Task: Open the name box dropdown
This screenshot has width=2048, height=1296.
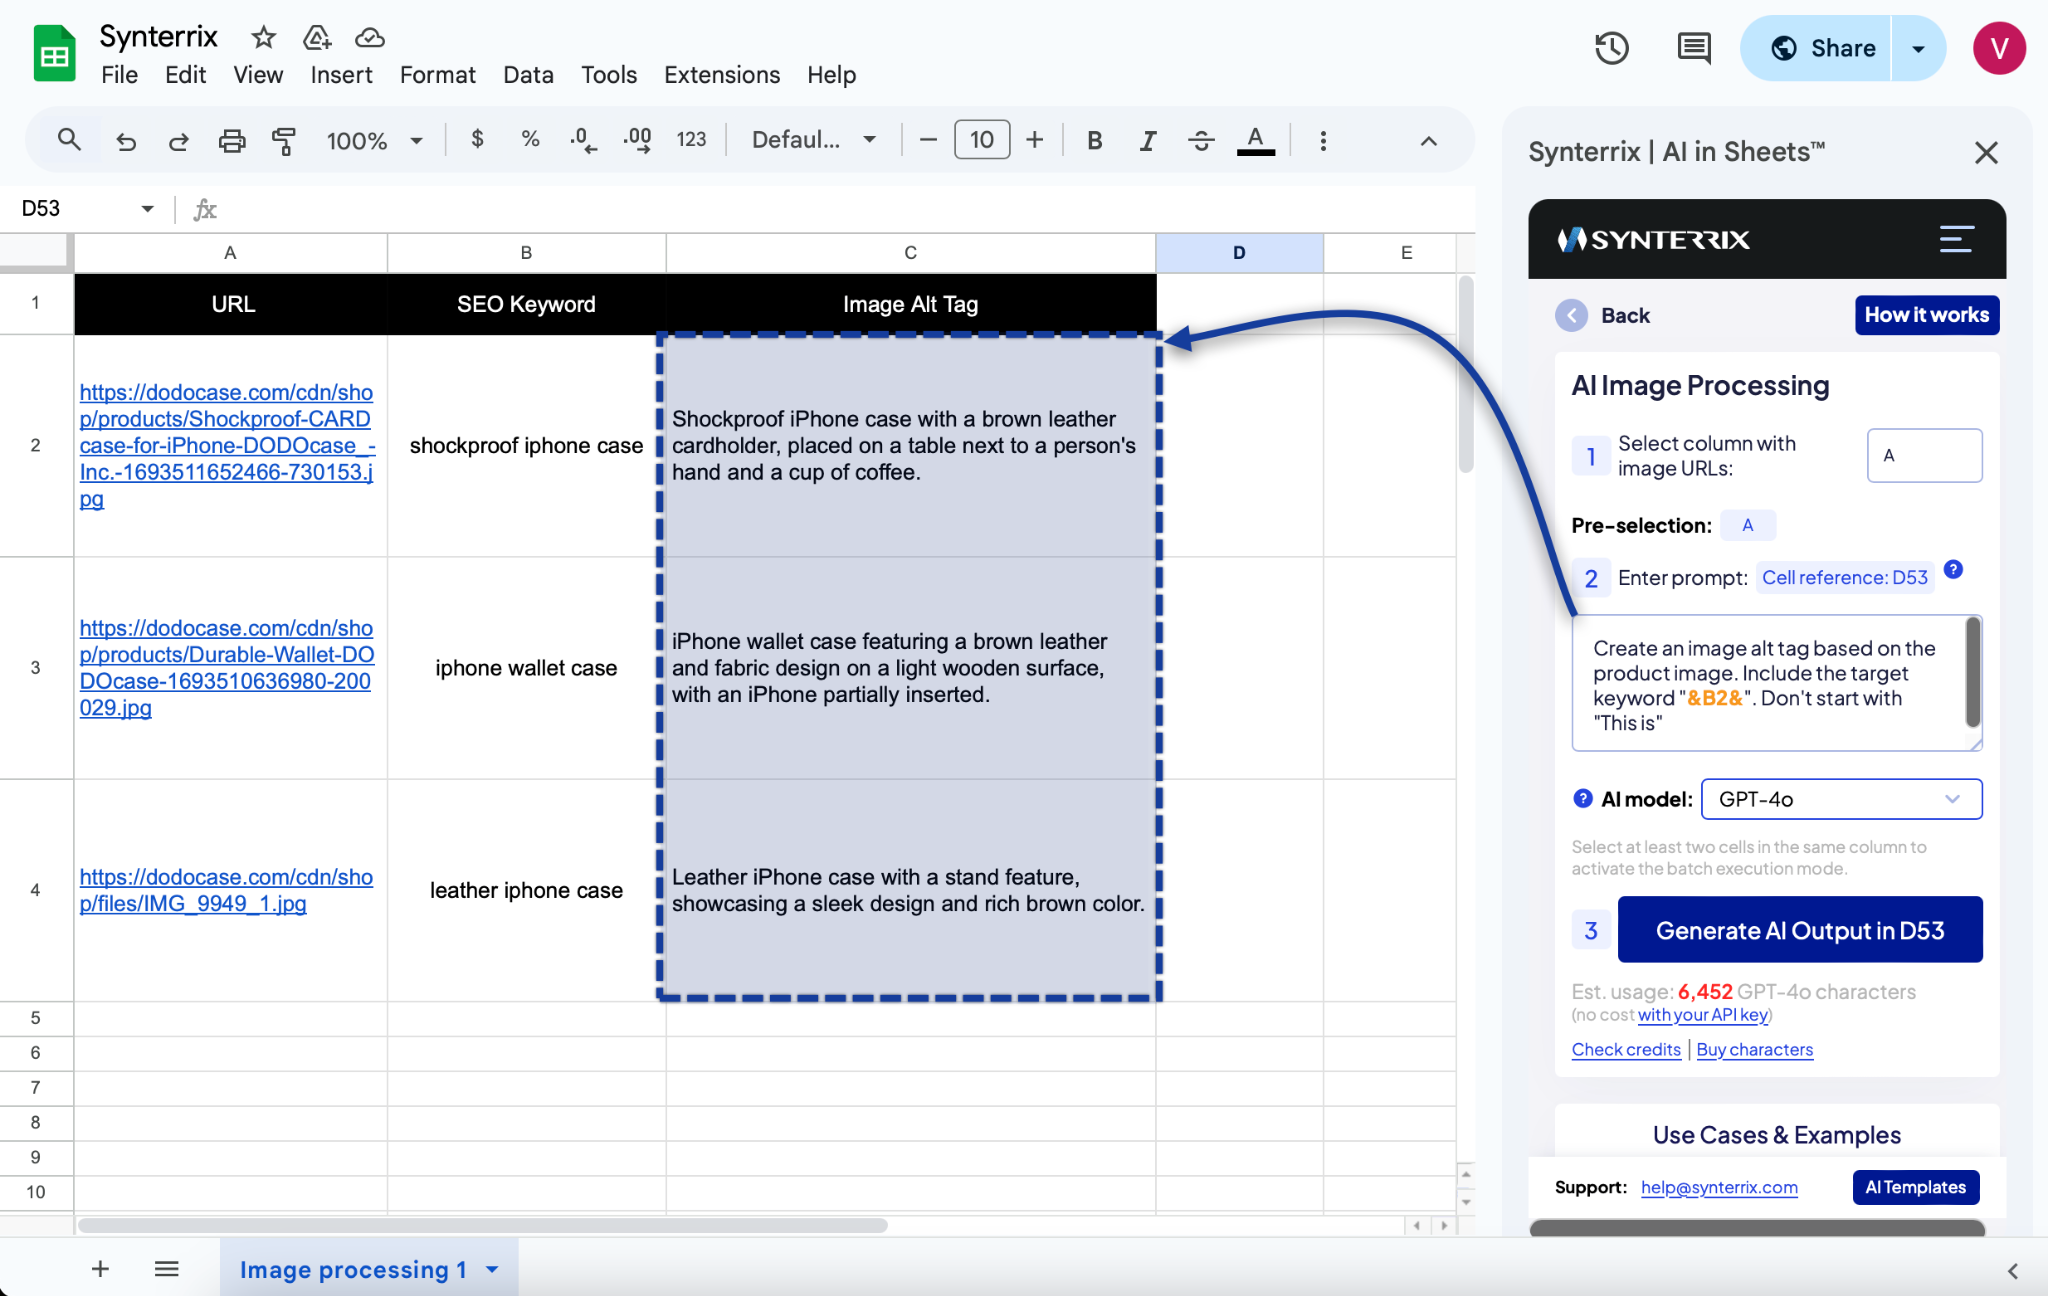Action: click(x=147, y=208)
